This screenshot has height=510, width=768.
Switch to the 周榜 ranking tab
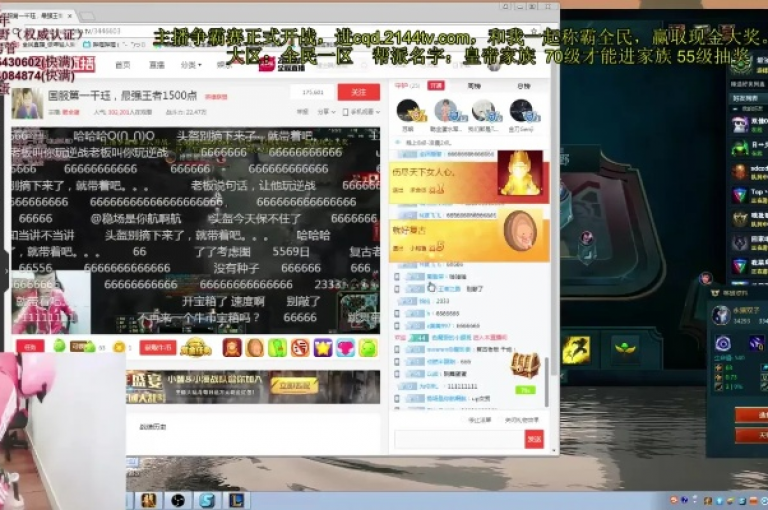click(x=474, y=86)
